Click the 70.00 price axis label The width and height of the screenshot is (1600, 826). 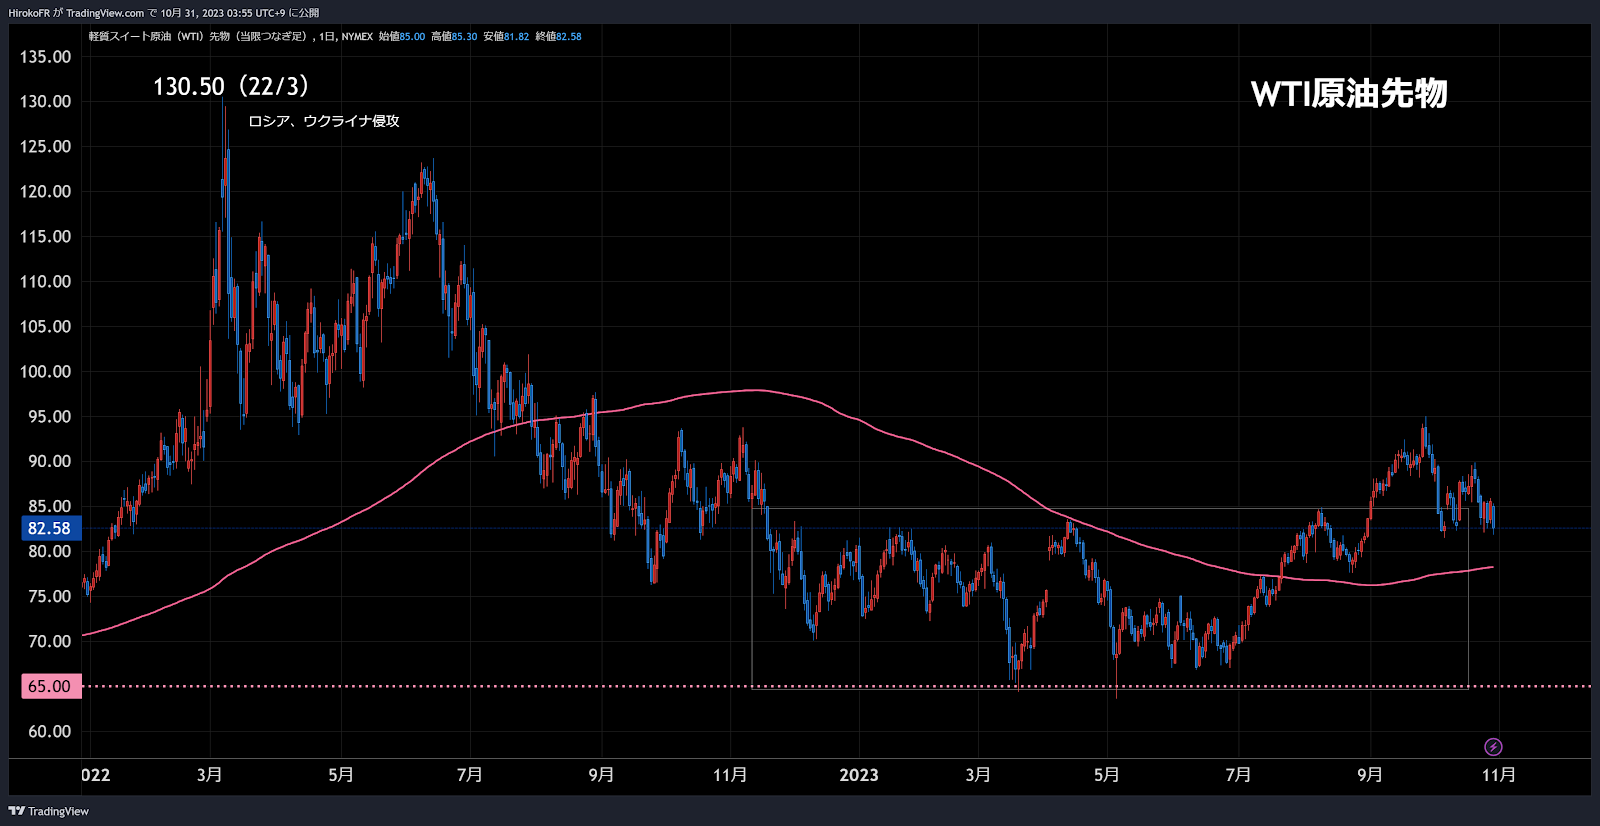[x=49, y=642]
